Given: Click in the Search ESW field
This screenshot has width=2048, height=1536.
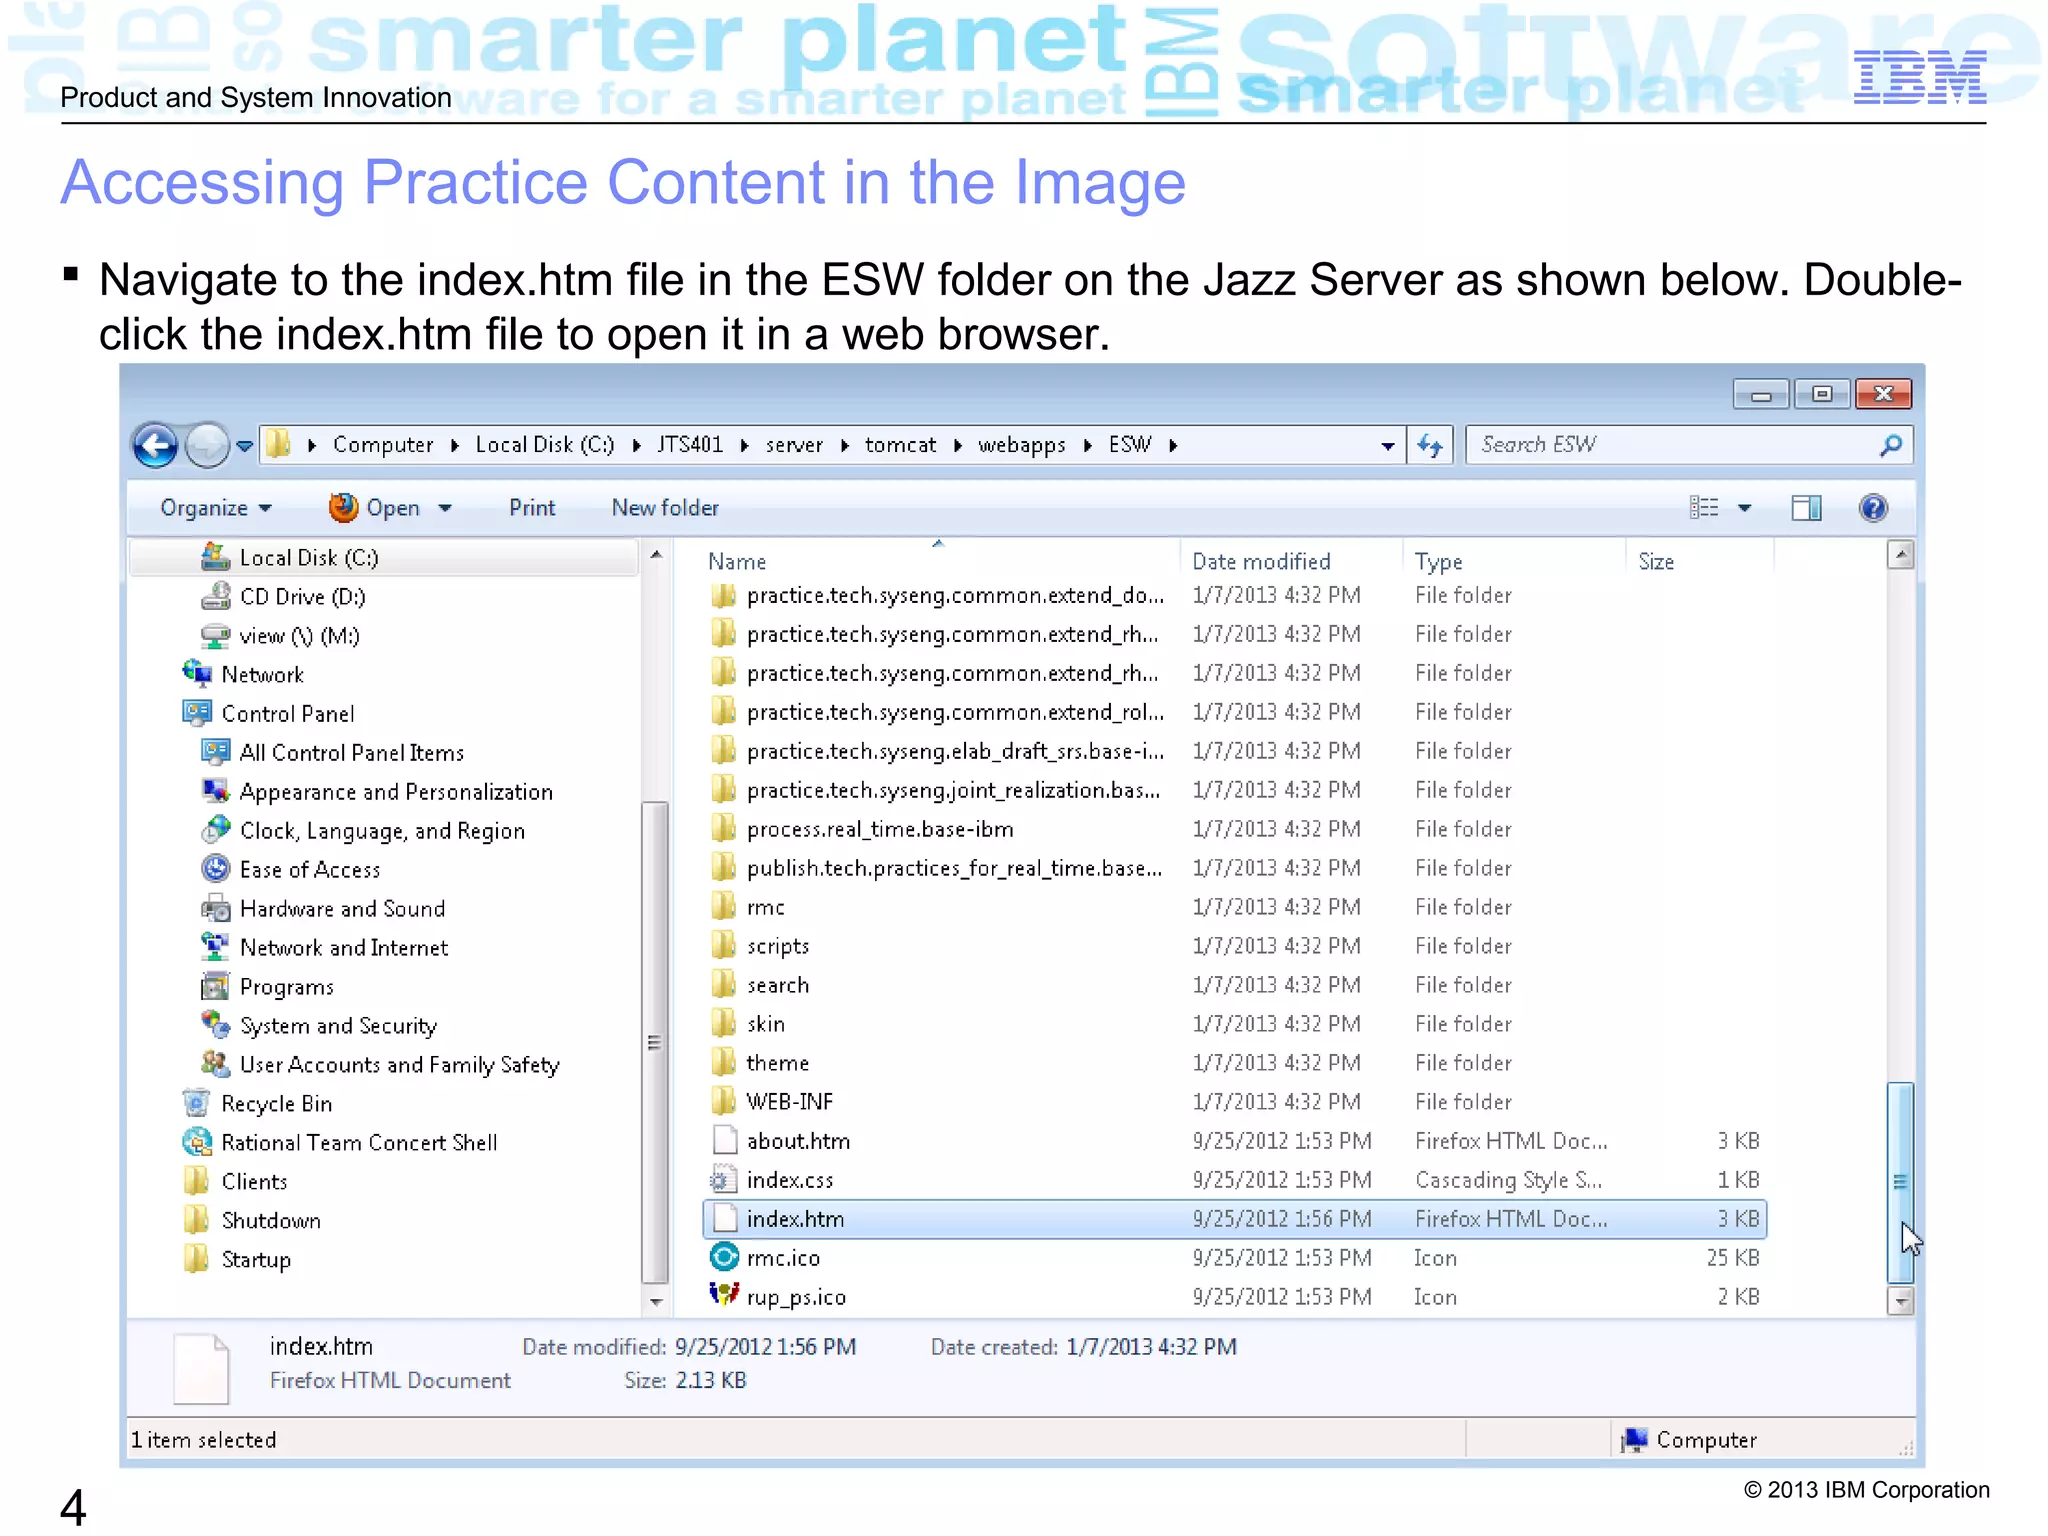Looking at the screenshot, I should pos(1689,445).
